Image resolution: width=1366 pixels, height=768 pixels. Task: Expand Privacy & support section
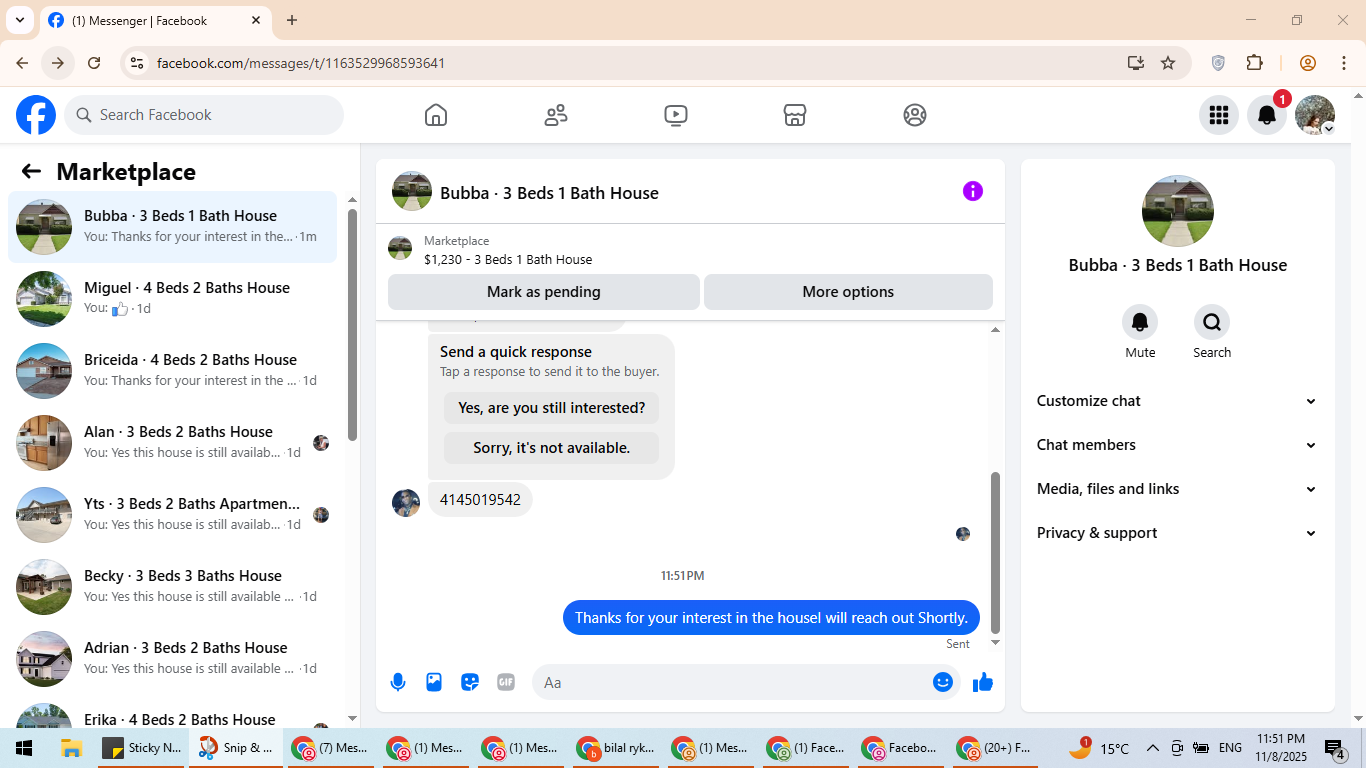point(1177,533)
